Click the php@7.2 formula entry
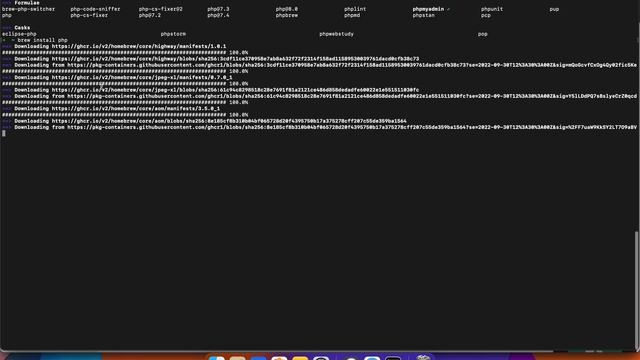The height and width of the screenshot is (360, 640). (149, 16)
